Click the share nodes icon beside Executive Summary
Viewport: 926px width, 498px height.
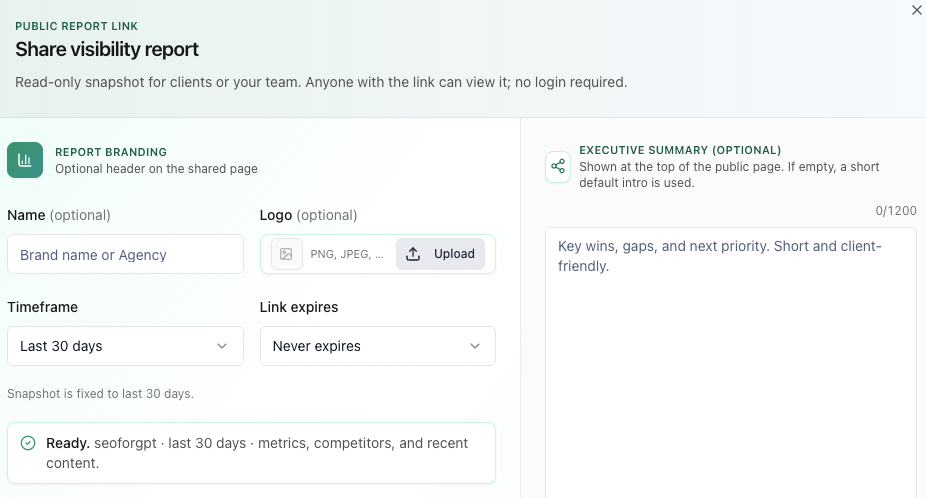tap(558, 167)
